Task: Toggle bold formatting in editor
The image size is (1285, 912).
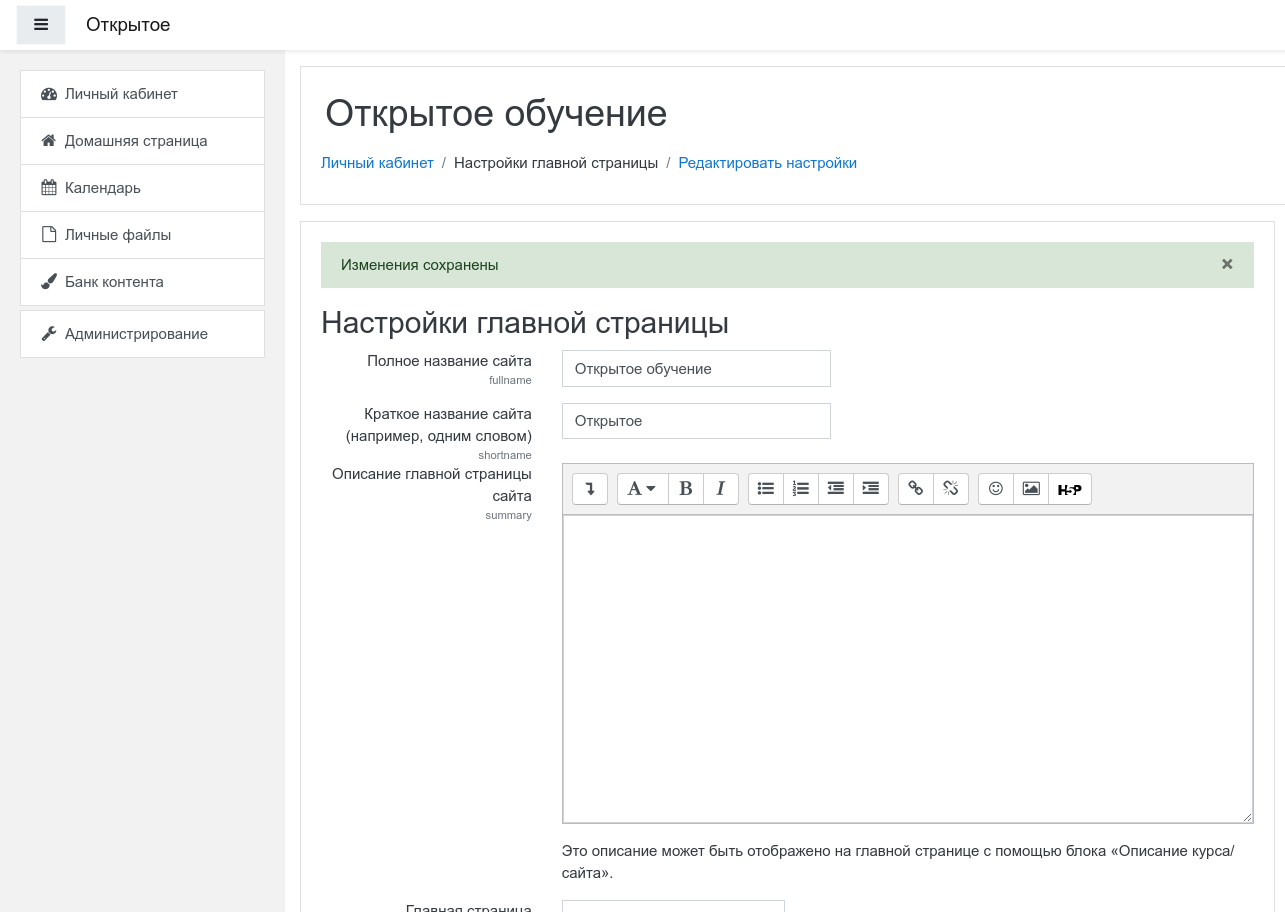Action: (x=686, y=489)
